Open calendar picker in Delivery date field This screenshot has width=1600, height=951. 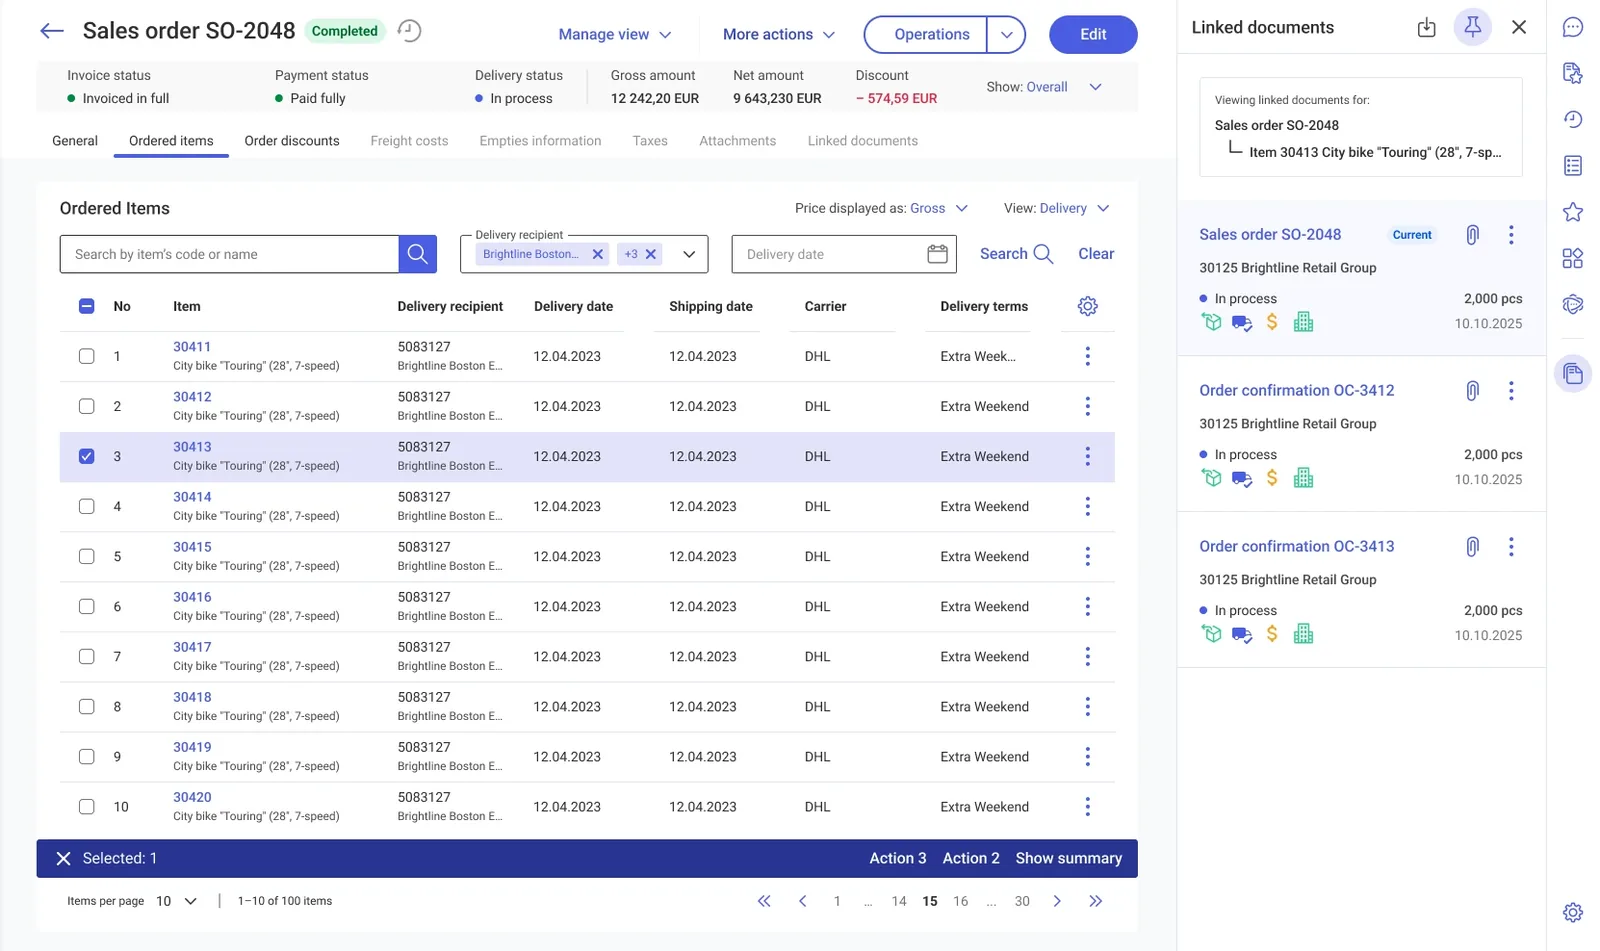[x=937, y=254]
